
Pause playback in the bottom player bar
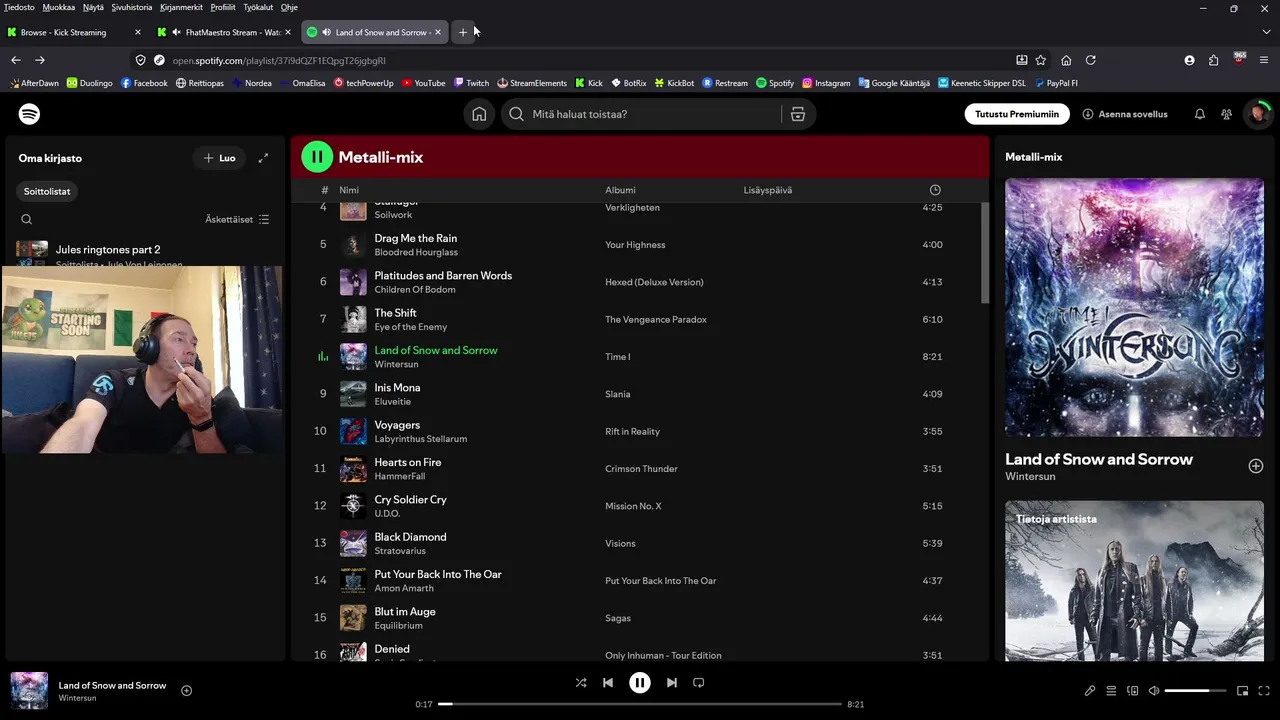[640, 683]
